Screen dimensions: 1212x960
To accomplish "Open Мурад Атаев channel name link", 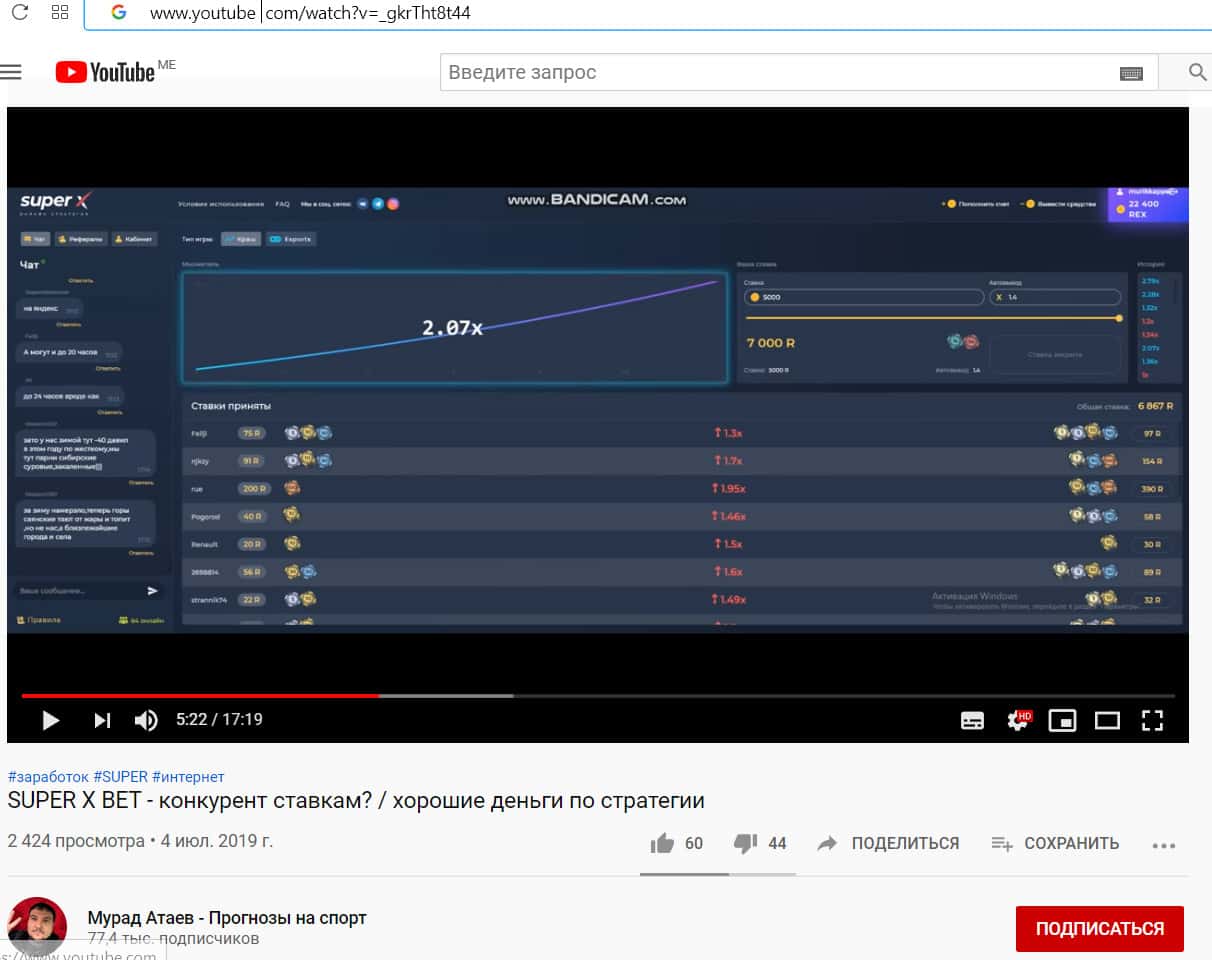I will (x=227, y=917).
